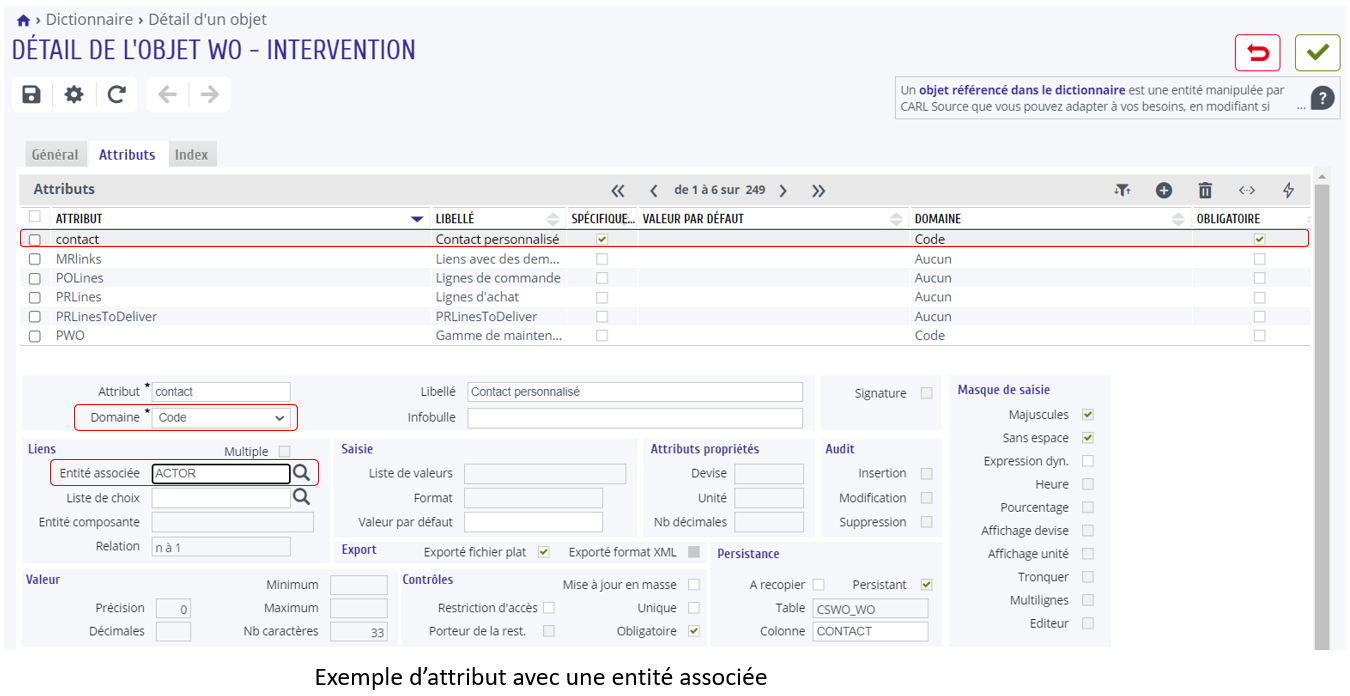Click the Dictionnaire breadcrumb link
Viewport: 1350px width, 696px height.
point(89,19)
